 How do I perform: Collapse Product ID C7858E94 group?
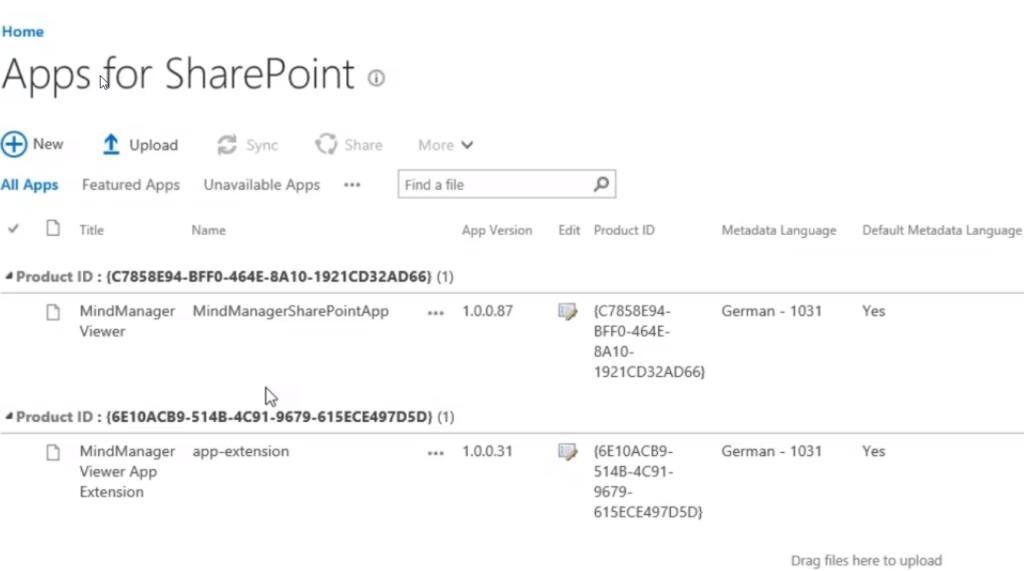point(8,276)
